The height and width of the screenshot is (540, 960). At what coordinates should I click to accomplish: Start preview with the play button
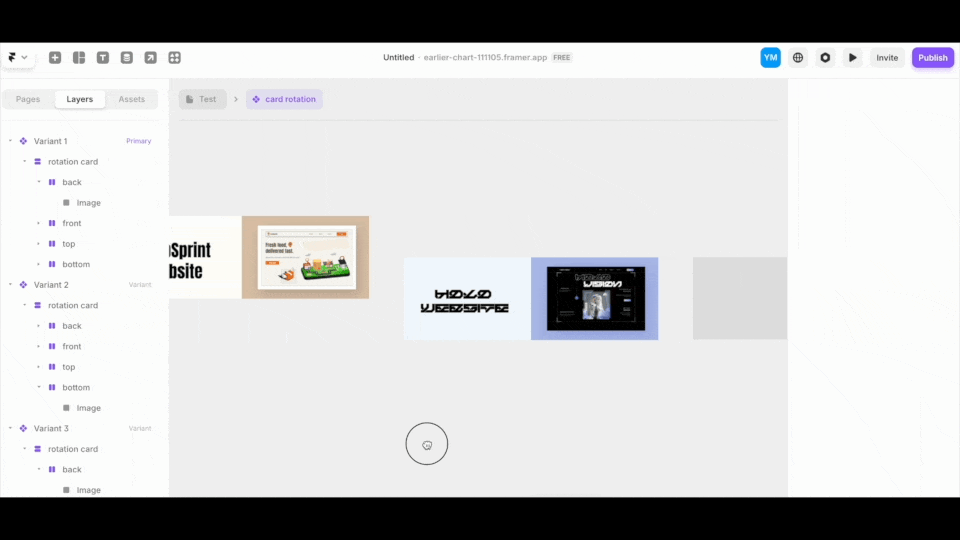point(853,58)
